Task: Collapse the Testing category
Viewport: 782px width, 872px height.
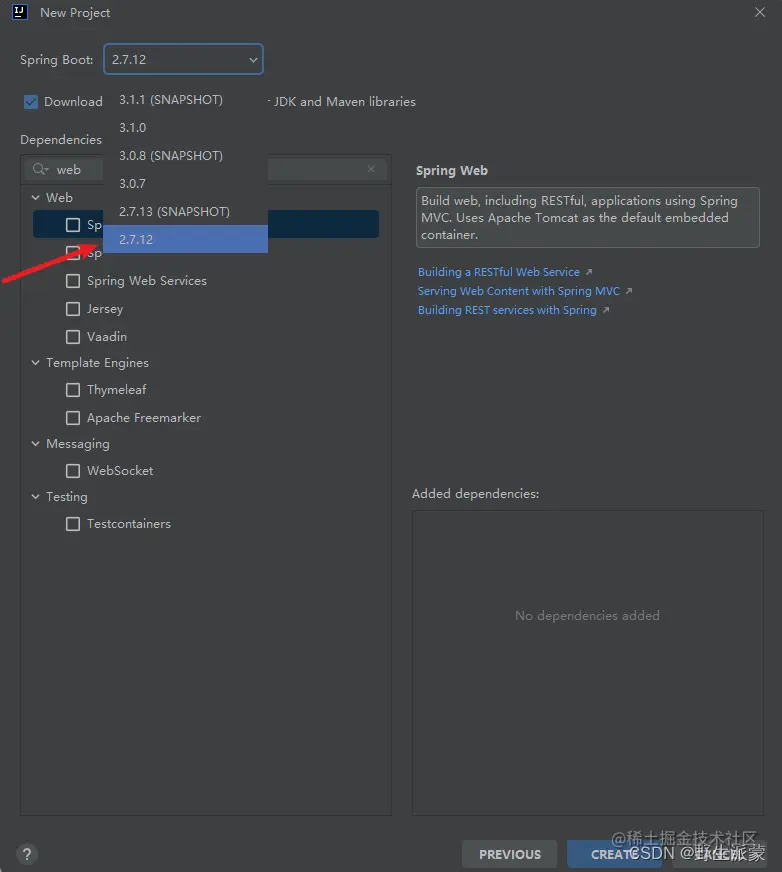Action: coord(36,497)
